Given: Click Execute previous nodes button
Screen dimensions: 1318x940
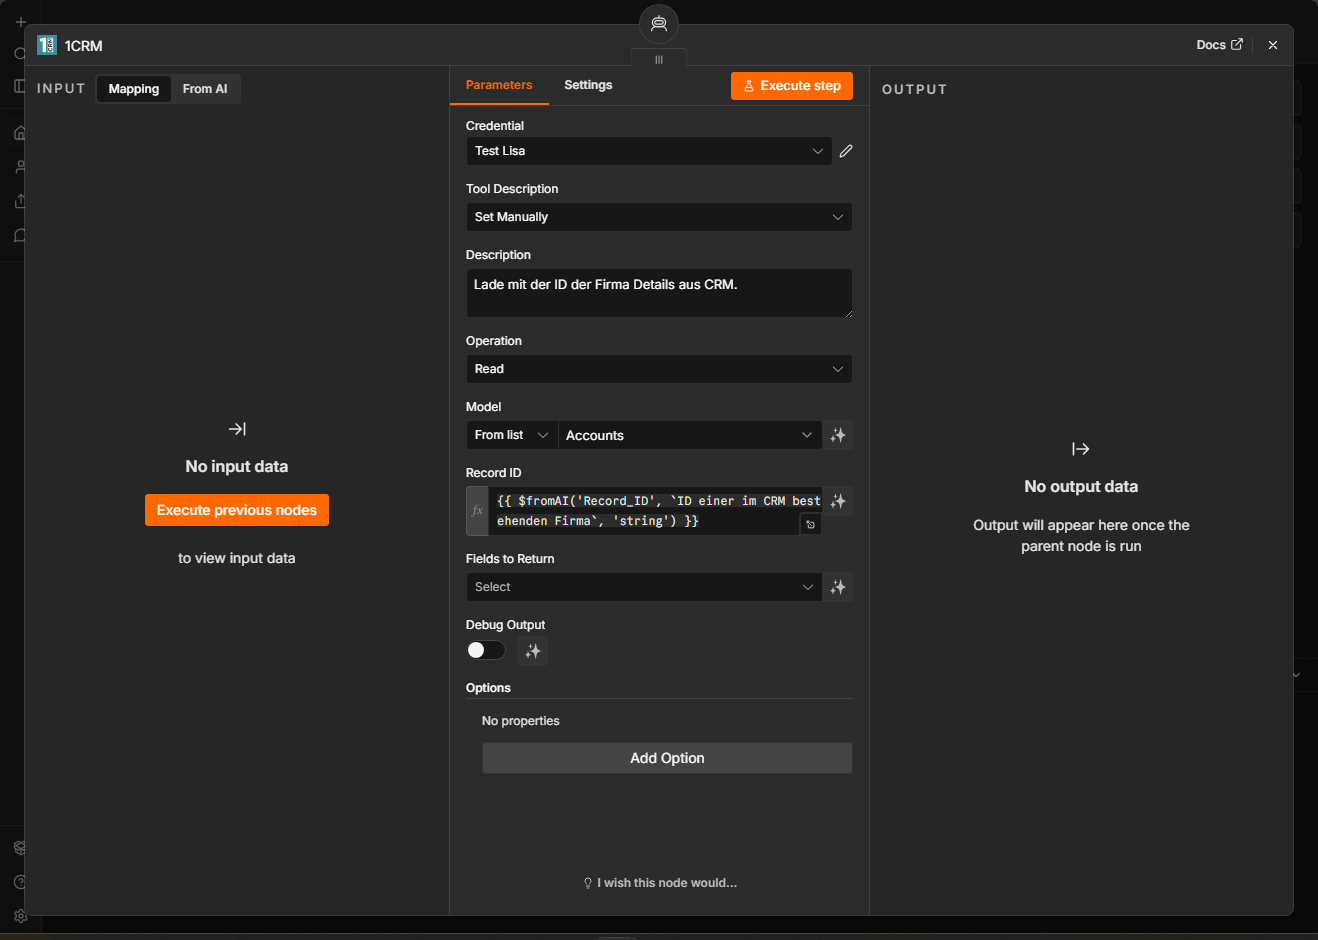Looking at the screenshot, I should point(237,510).
